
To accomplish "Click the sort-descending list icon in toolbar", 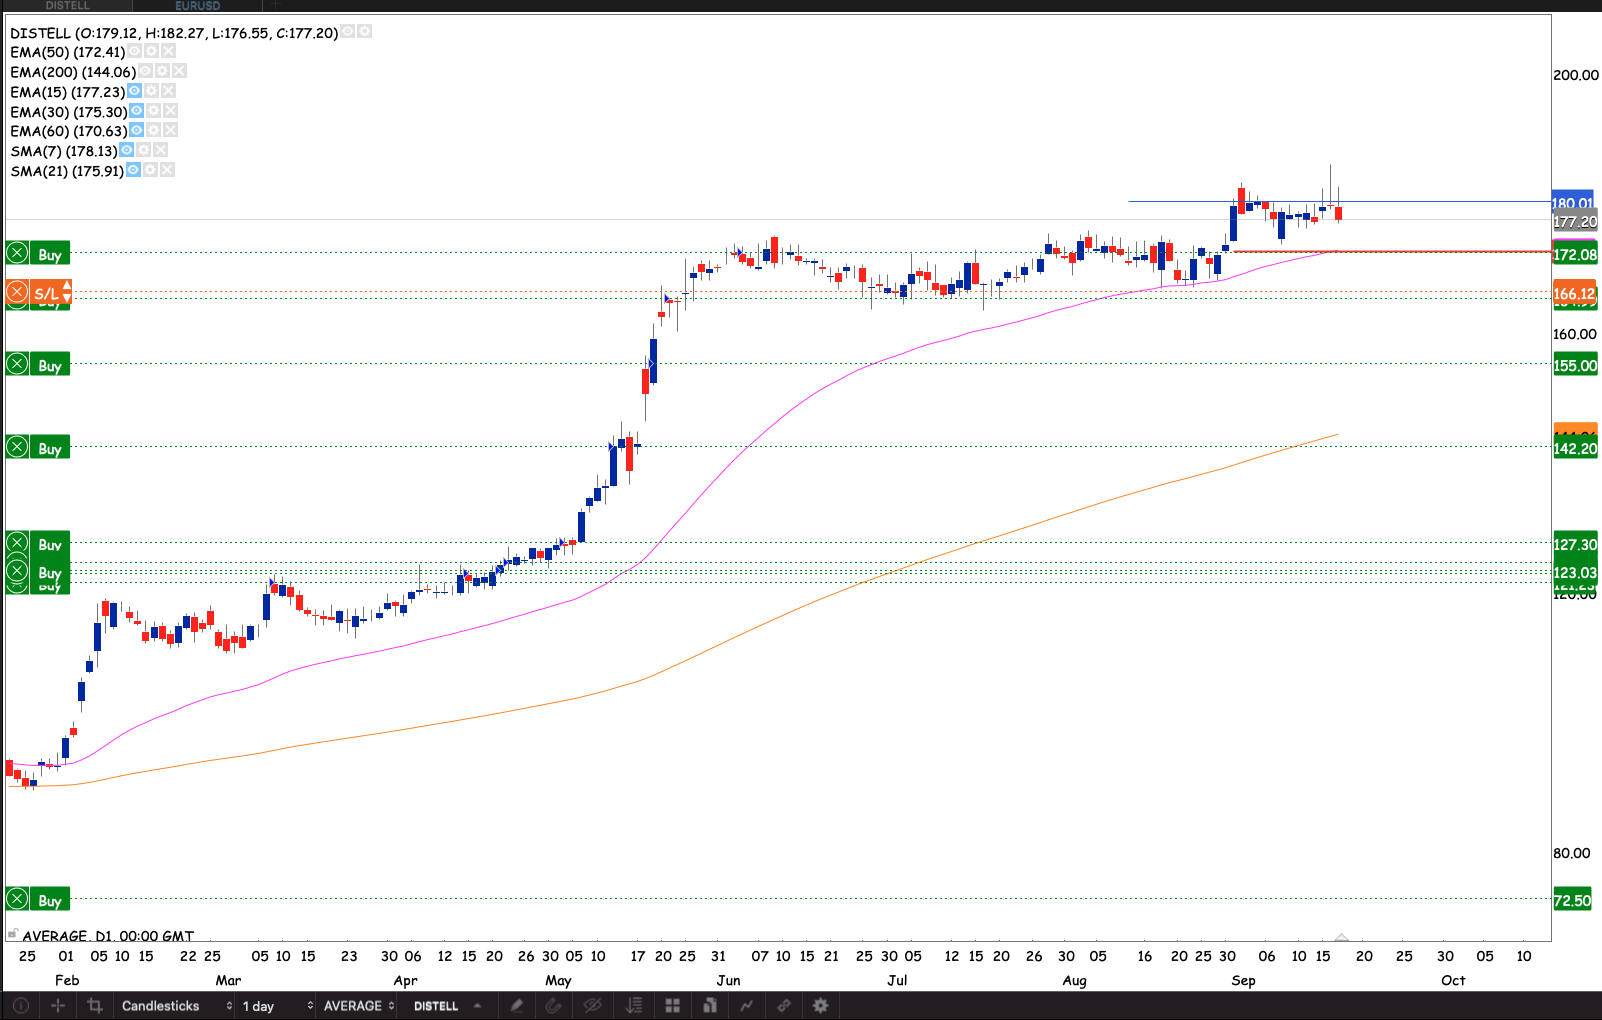I will click(x=634, y=1006).
